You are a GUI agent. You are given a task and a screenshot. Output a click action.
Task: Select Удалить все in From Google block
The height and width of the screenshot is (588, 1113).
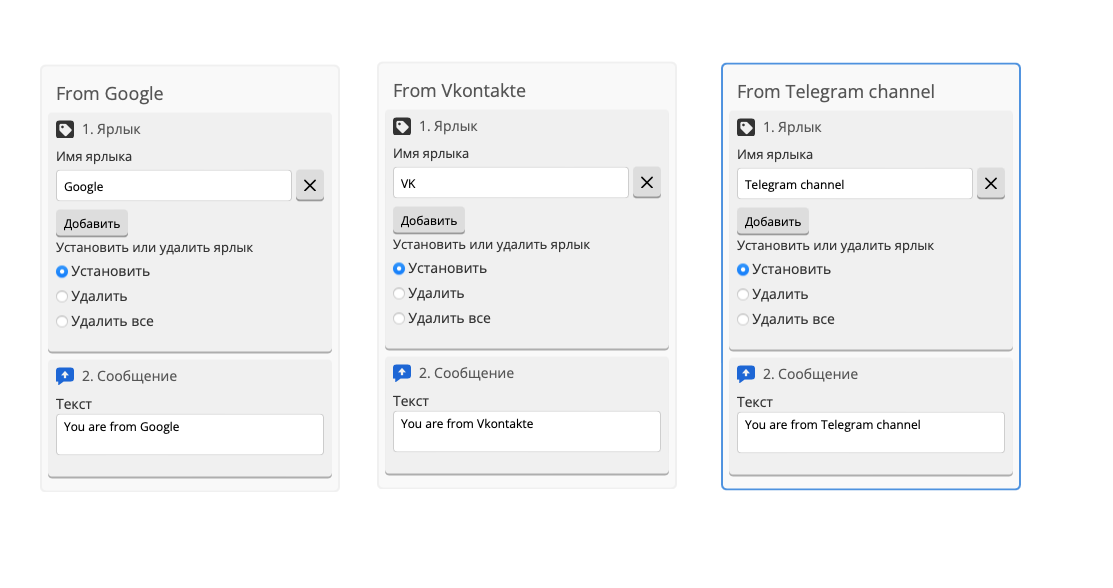point(62,321)
